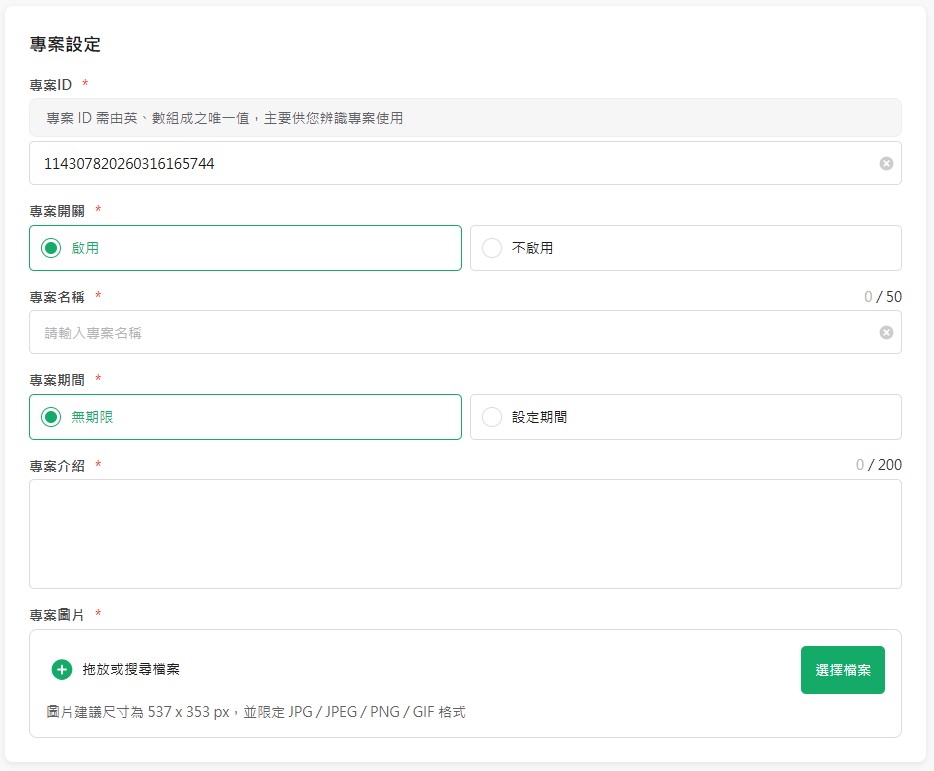Click the green plus upload icon
The image size is (934, 771).
62,670
